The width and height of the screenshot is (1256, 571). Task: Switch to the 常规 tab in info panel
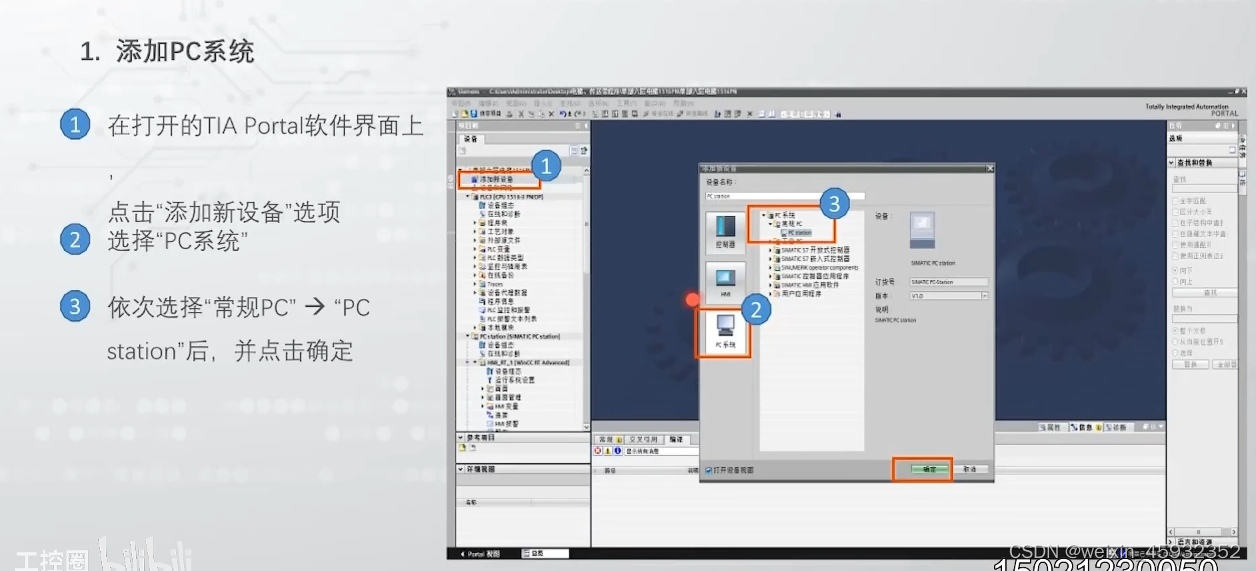(609, 440)
